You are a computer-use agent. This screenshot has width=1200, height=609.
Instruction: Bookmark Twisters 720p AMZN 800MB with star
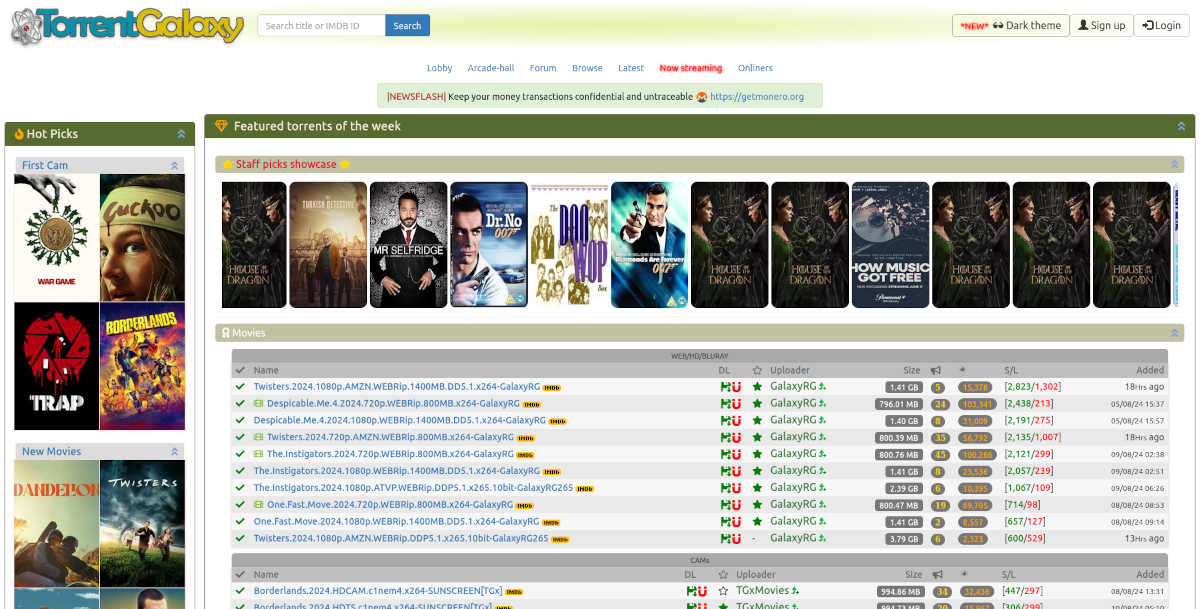tap(757, 437)
